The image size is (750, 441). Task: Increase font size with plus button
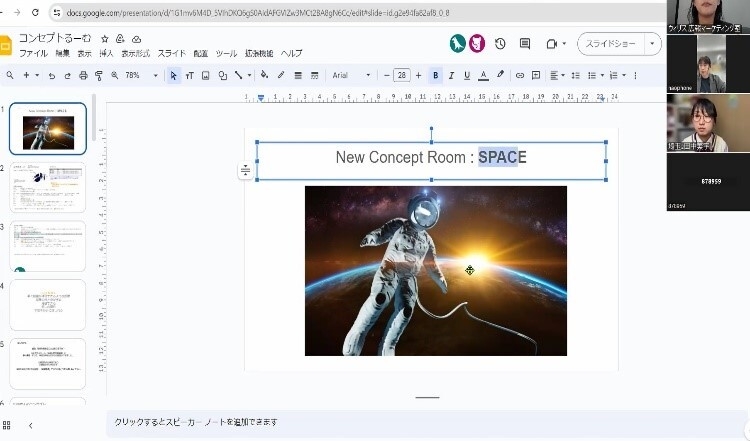pyautogui.click(x=418, y=75)
